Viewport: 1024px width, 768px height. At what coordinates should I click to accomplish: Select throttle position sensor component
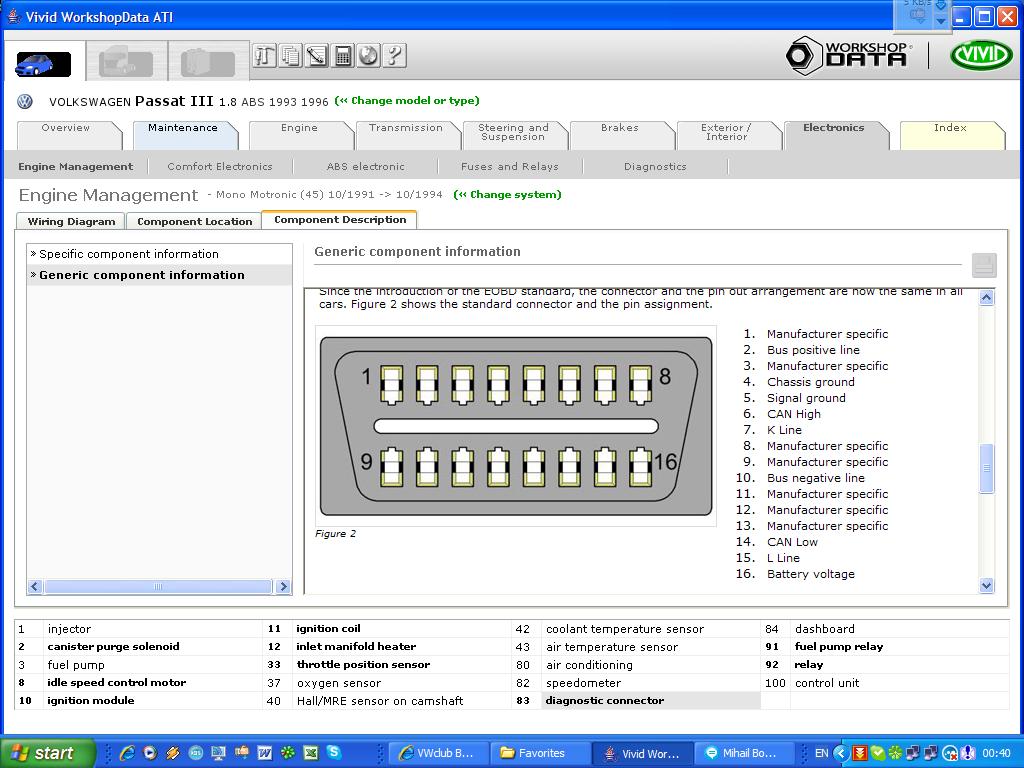click(363, 665)
